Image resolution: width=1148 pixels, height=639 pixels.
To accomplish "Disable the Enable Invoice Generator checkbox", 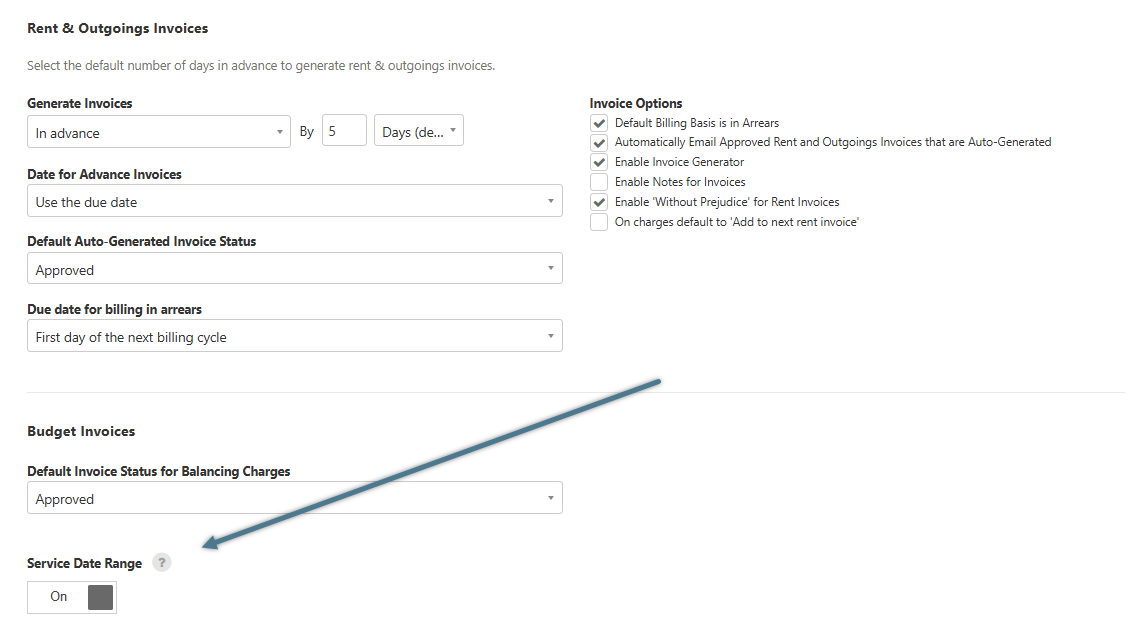I will coord(599,162).
